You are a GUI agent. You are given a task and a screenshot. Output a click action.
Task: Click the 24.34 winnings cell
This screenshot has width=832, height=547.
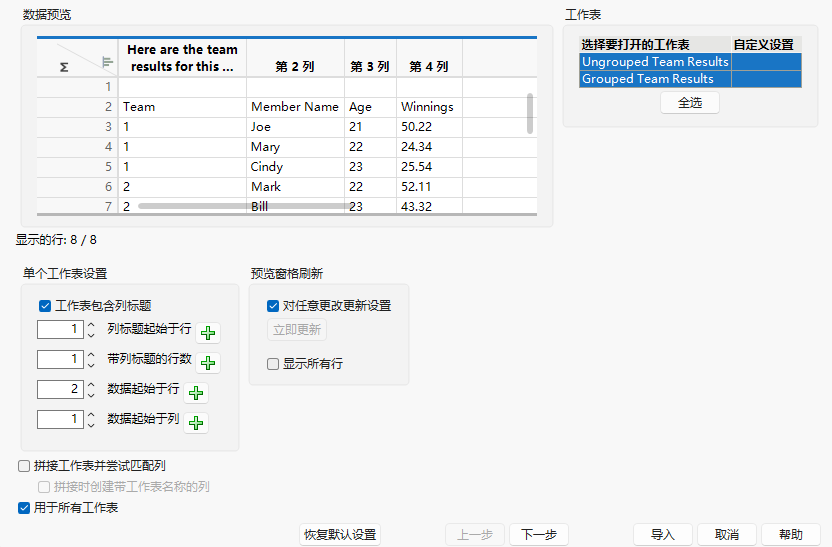[x=429, y=147]
